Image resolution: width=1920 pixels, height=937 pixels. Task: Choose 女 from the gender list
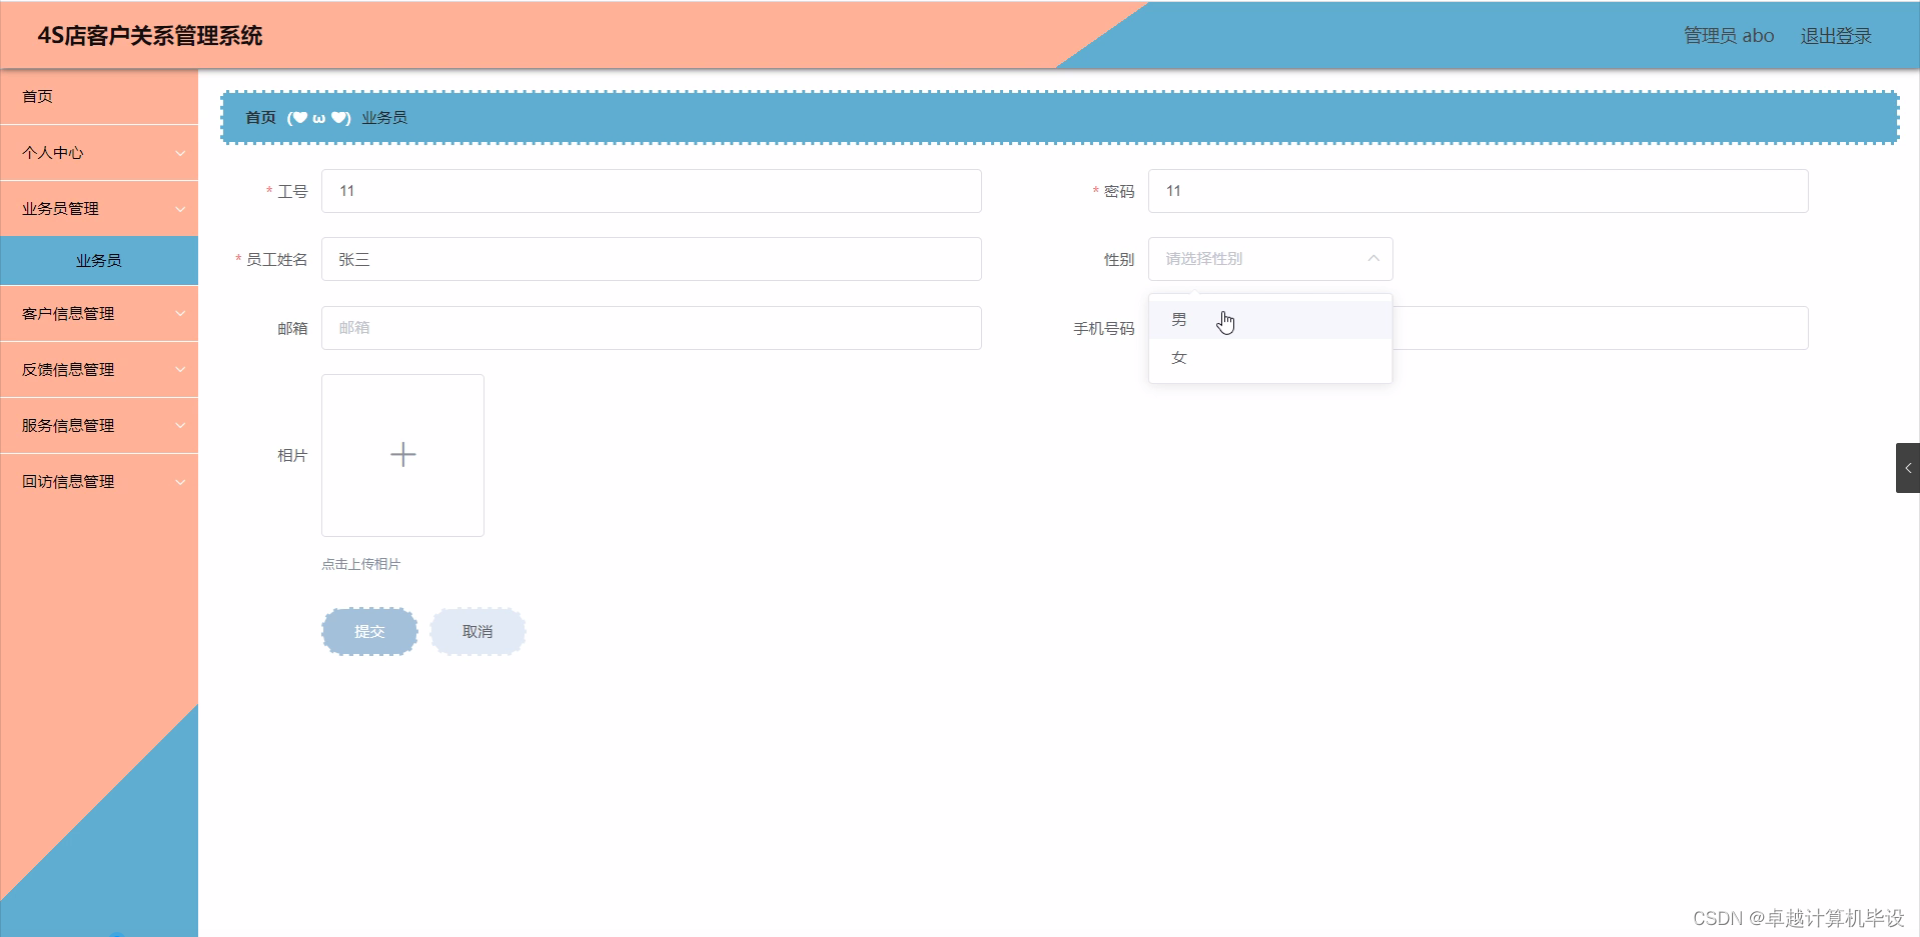point(1270,358)
